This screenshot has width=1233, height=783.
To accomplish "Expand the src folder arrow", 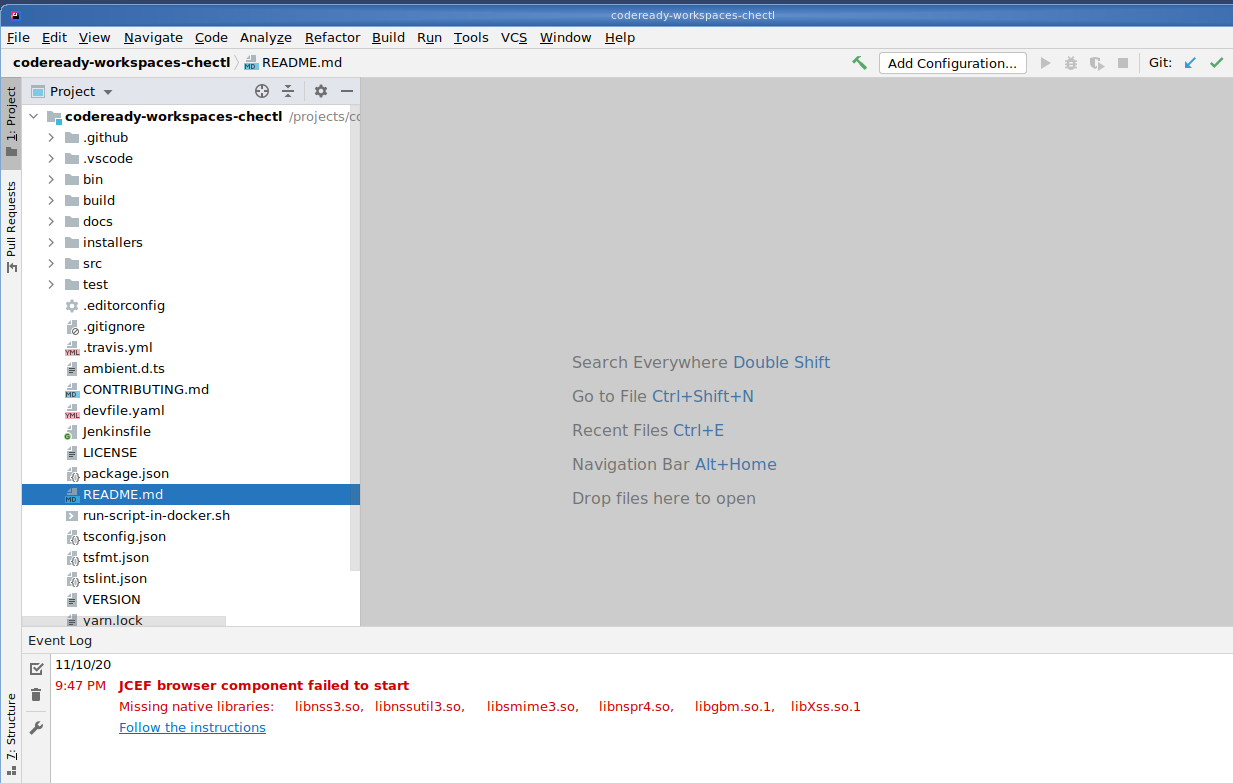I will click(51, 264).
